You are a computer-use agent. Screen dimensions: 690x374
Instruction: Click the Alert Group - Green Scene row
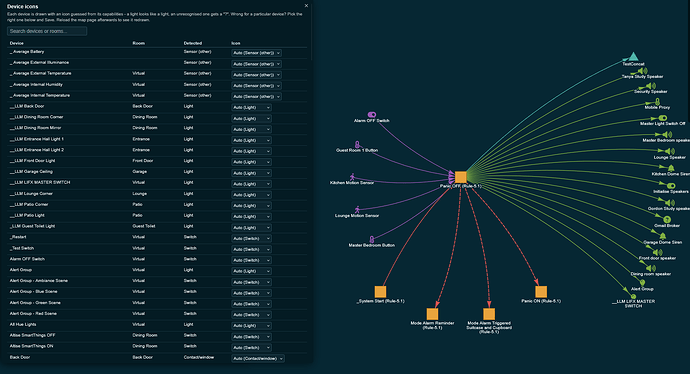pyautogui.click(x=157, y=303)
